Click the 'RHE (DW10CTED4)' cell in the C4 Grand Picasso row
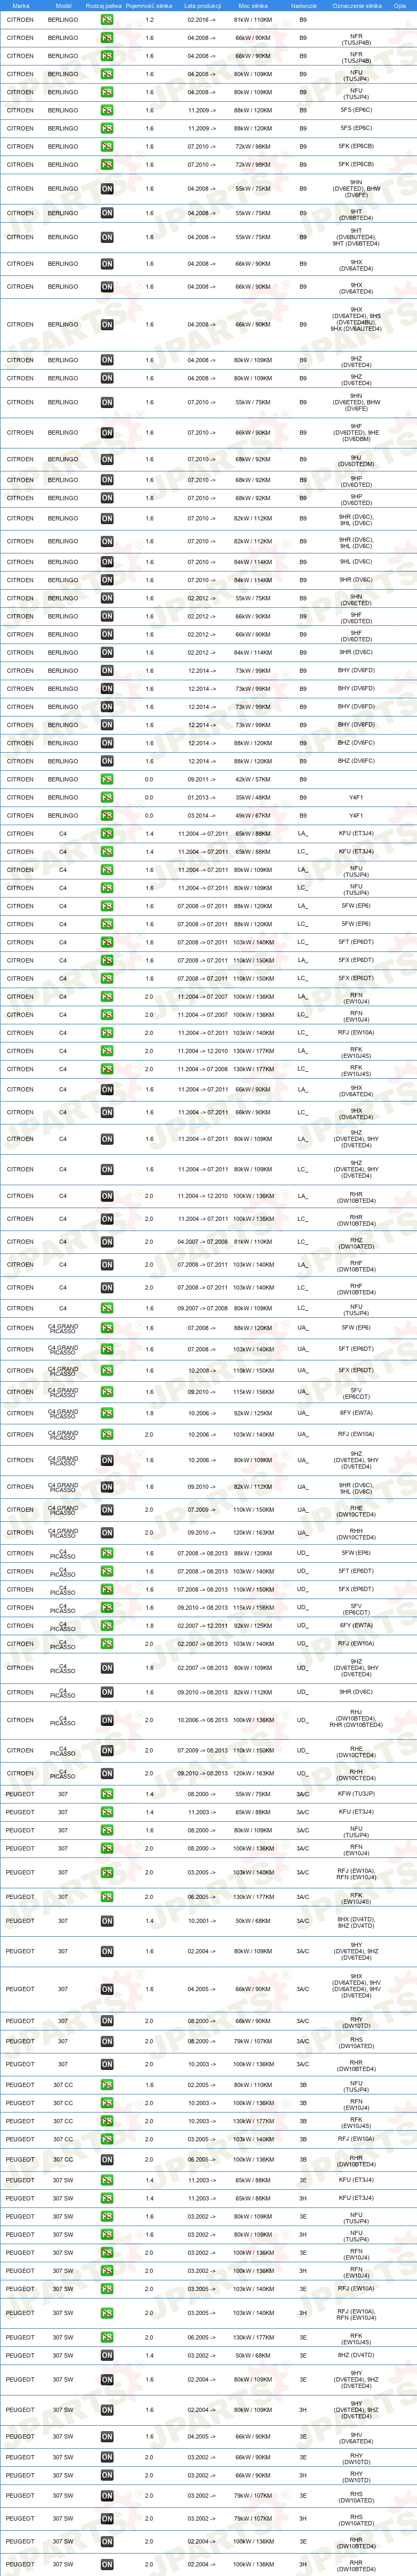Screen dimensions: 417x2576 (x=357, y=1511)
